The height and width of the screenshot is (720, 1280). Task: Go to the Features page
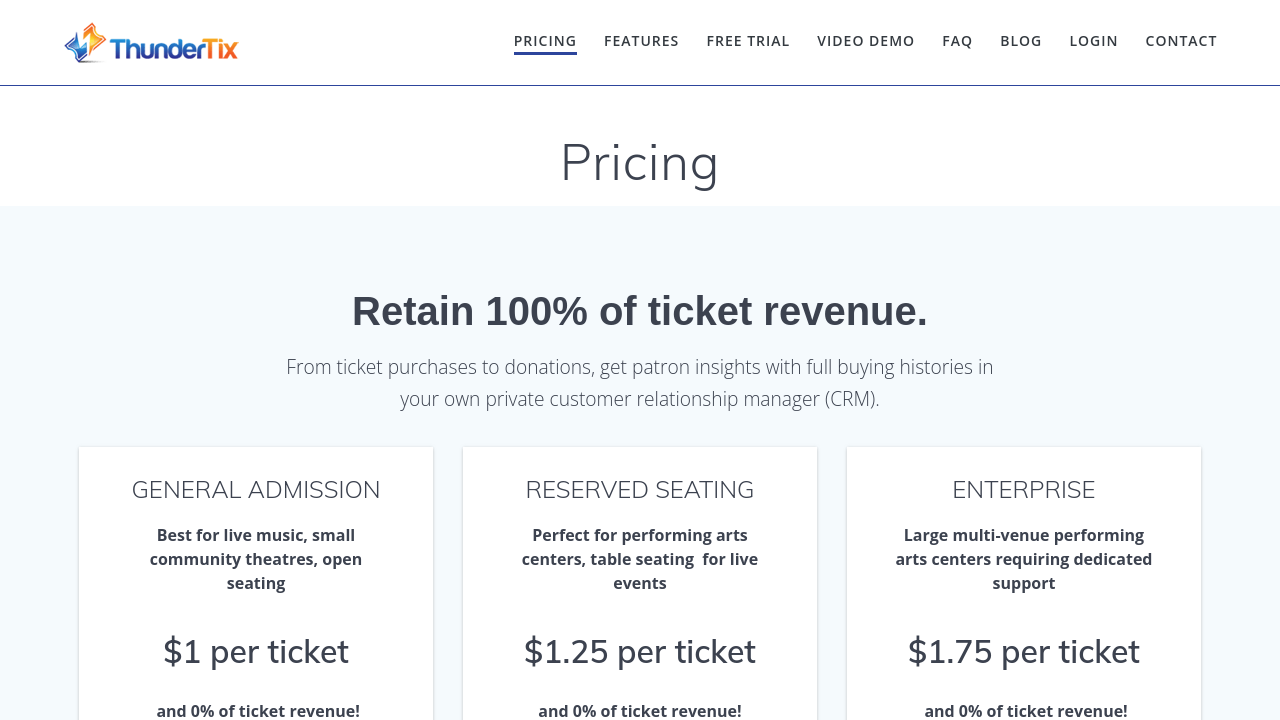[641, 41]
